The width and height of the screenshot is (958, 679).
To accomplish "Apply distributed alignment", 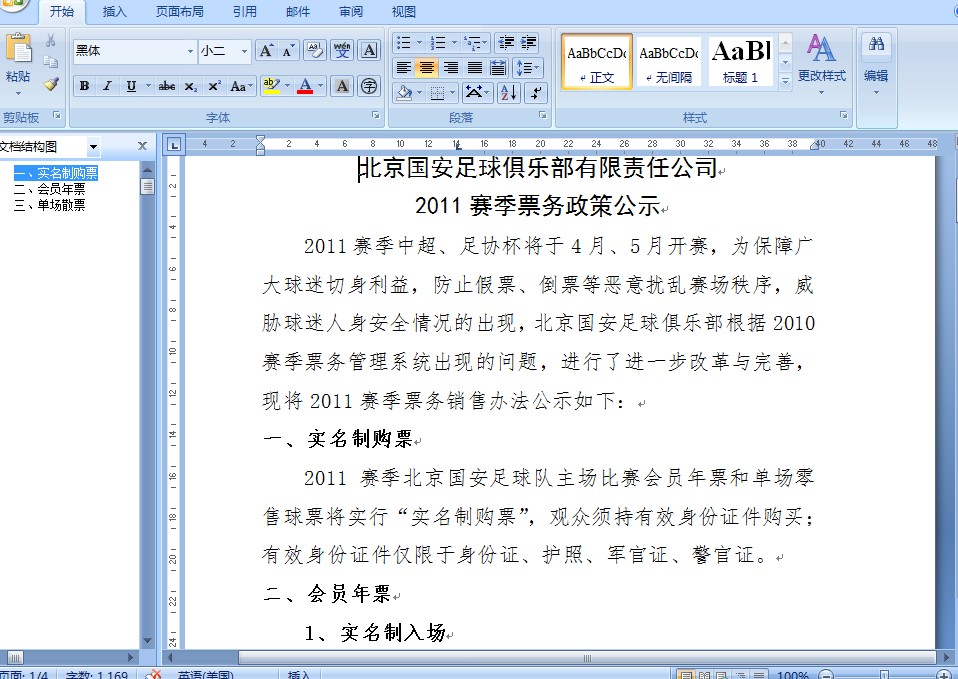I will click(x=498, y=67).
